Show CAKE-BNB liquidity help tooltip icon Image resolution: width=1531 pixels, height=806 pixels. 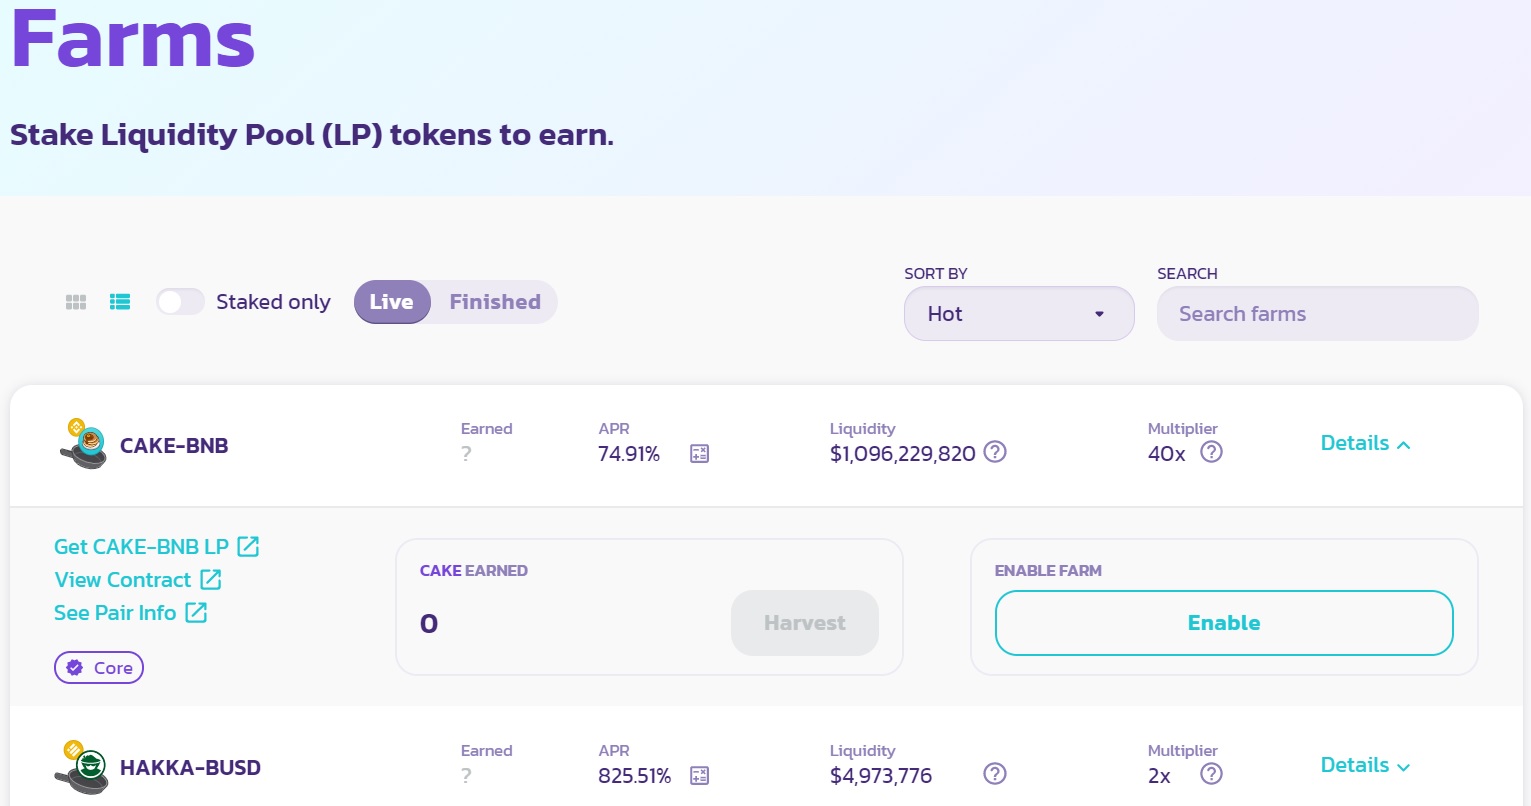[x=995, y=452]
